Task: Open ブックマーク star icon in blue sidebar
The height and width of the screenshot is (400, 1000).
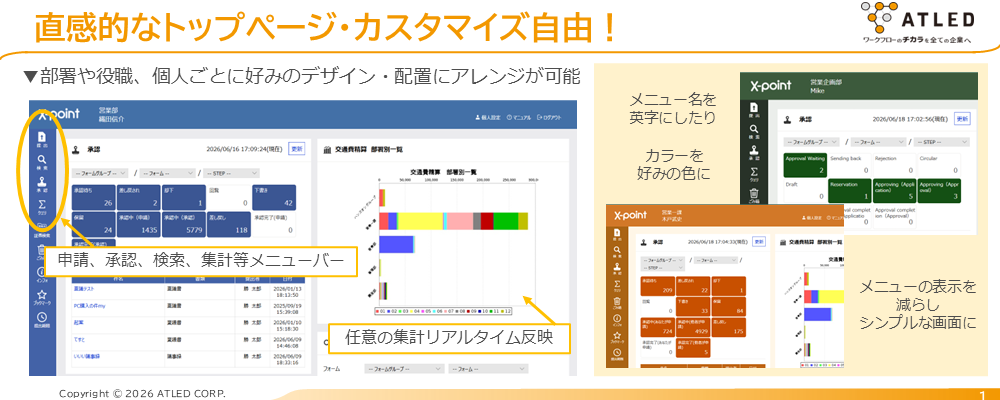Action: click(42, 297)
